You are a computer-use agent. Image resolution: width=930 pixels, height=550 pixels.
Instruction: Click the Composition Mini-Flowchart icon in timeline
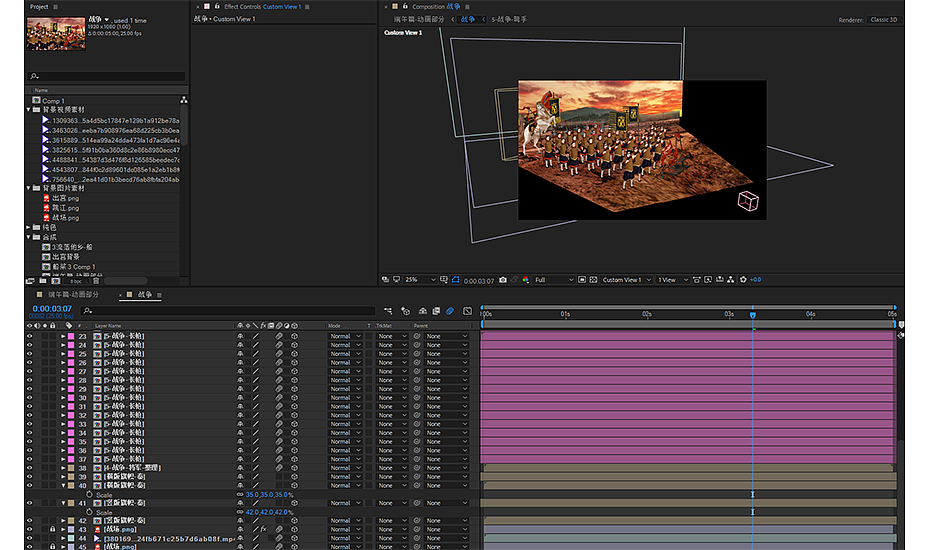tap(389, 311)
